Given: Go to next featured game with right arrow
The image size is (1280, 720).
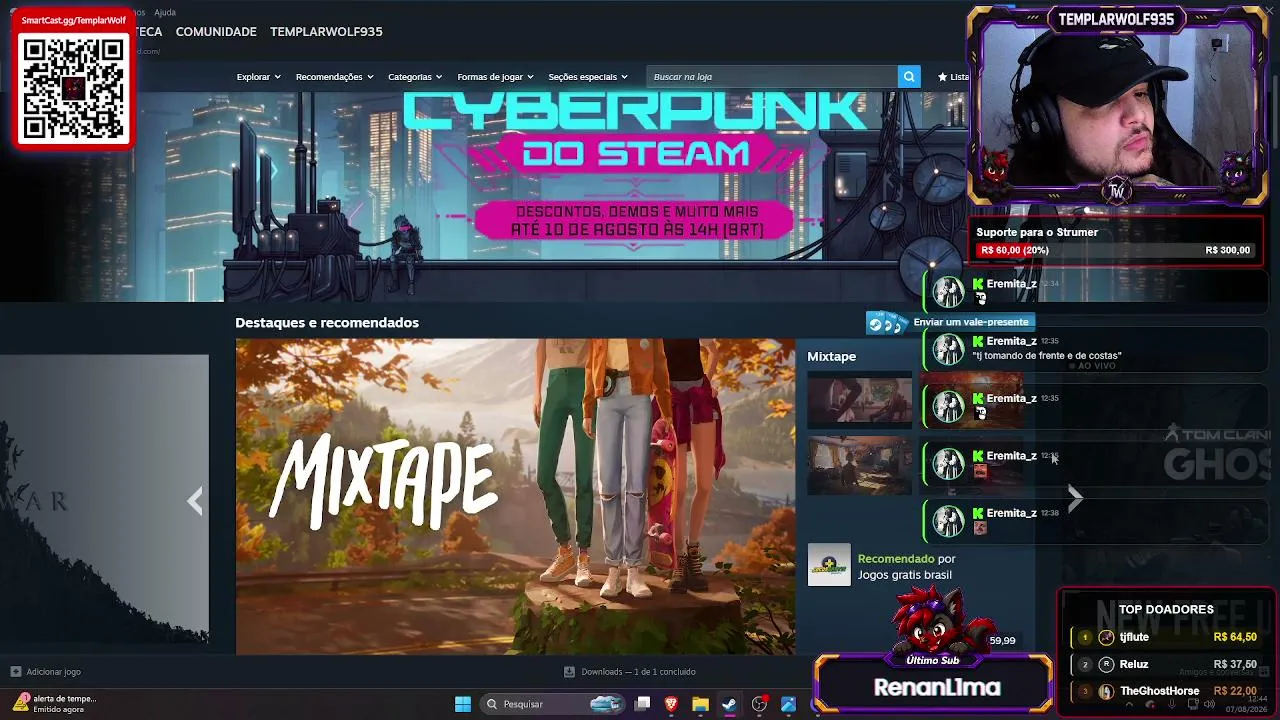Looking at the screenshot, I should 1075,498.
